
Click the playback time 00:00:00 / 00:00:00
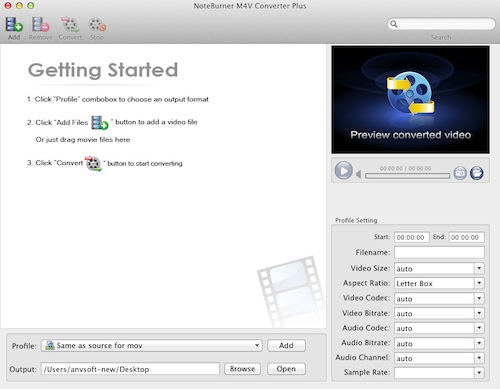coord(405,168)
